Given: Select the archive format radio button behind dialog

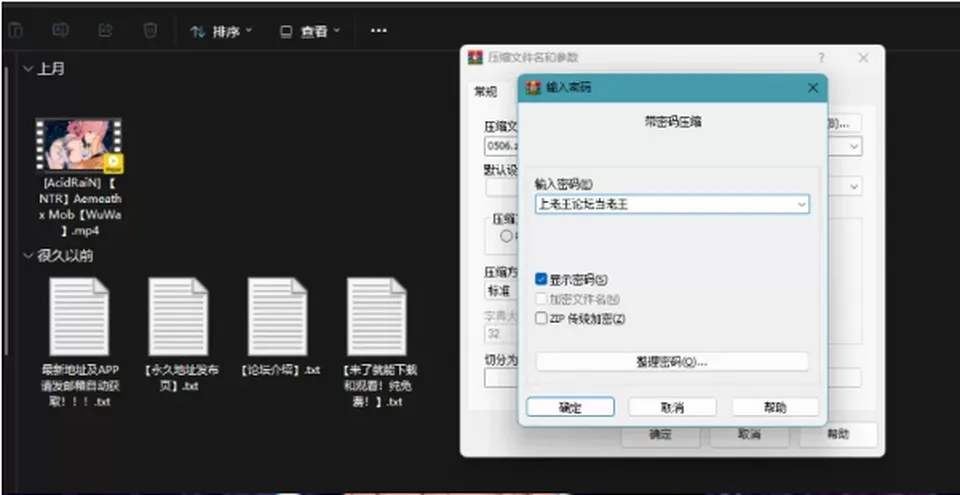Looking at the screenshot, I should 506,236.
